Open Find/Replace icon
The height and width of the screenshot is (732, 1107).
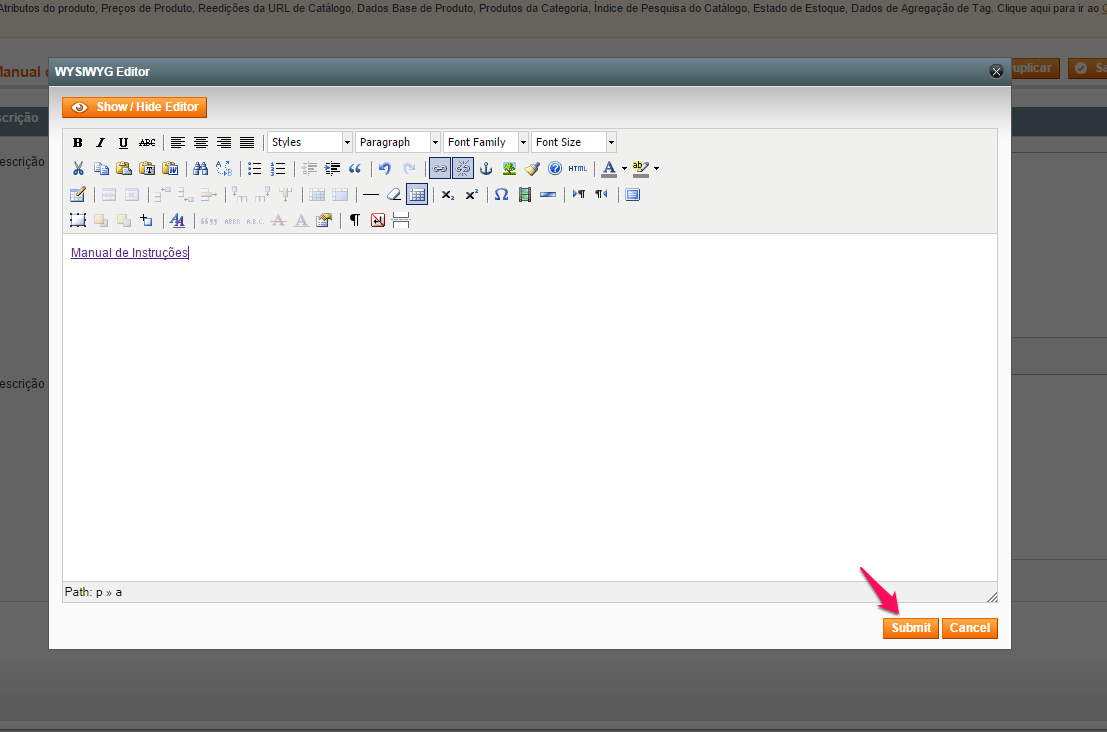(x=224, y=168)
